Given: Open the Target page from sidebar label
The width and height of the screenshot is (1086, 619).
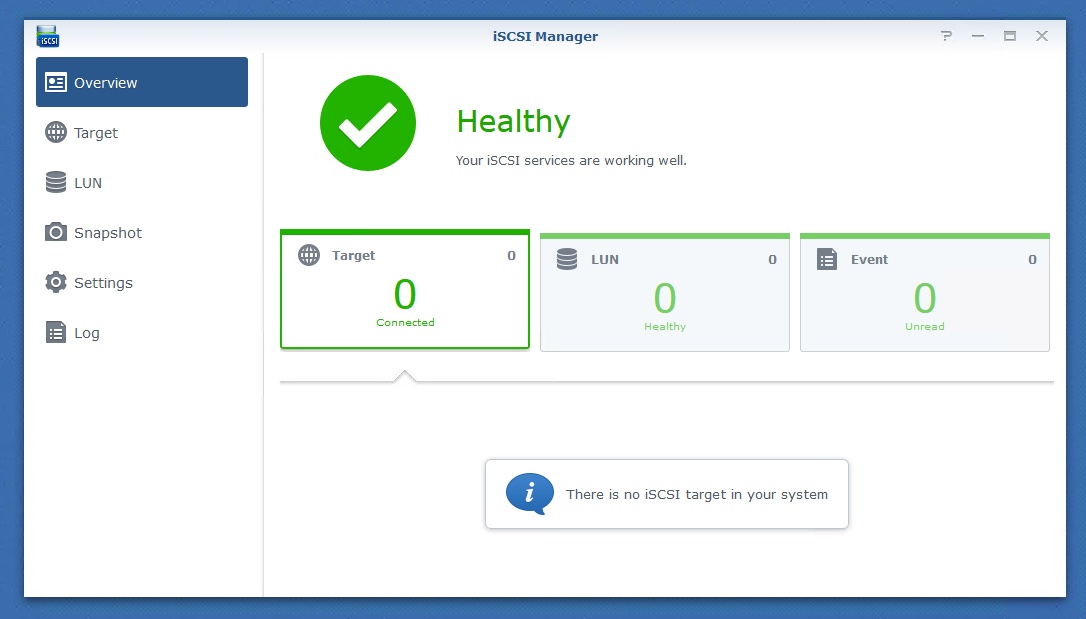Looking at the screenshot, I should pos(96,133).
